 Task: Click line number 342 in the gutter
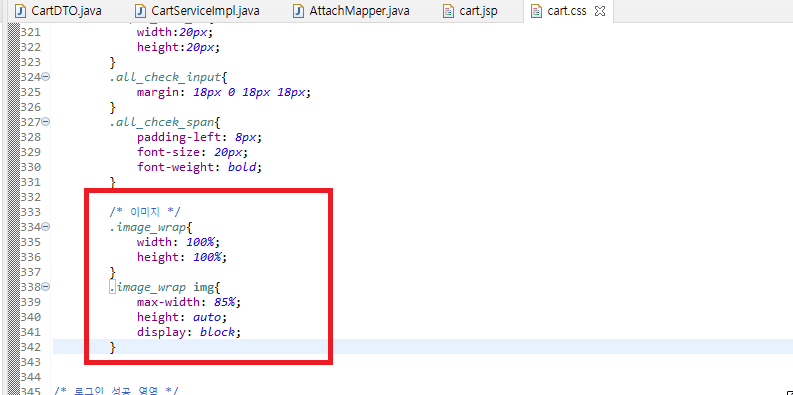tap(30, 347)
